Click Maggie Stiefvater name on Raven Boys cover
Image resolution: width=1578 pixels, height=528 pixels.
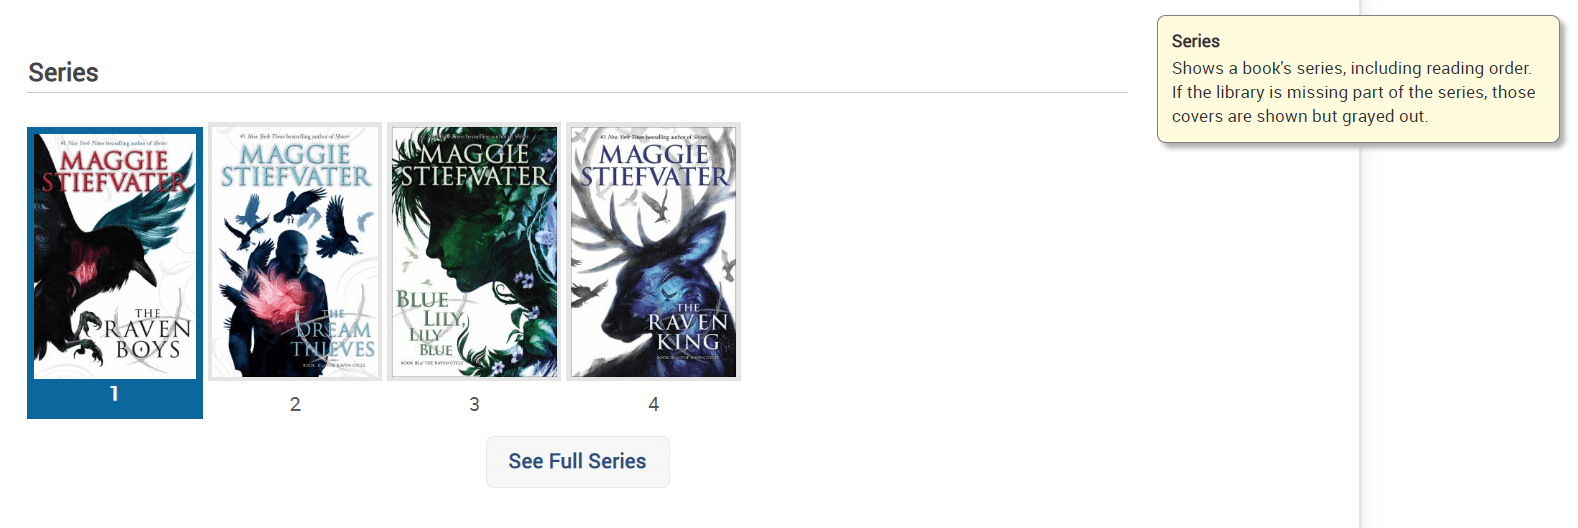pos(114,171)
